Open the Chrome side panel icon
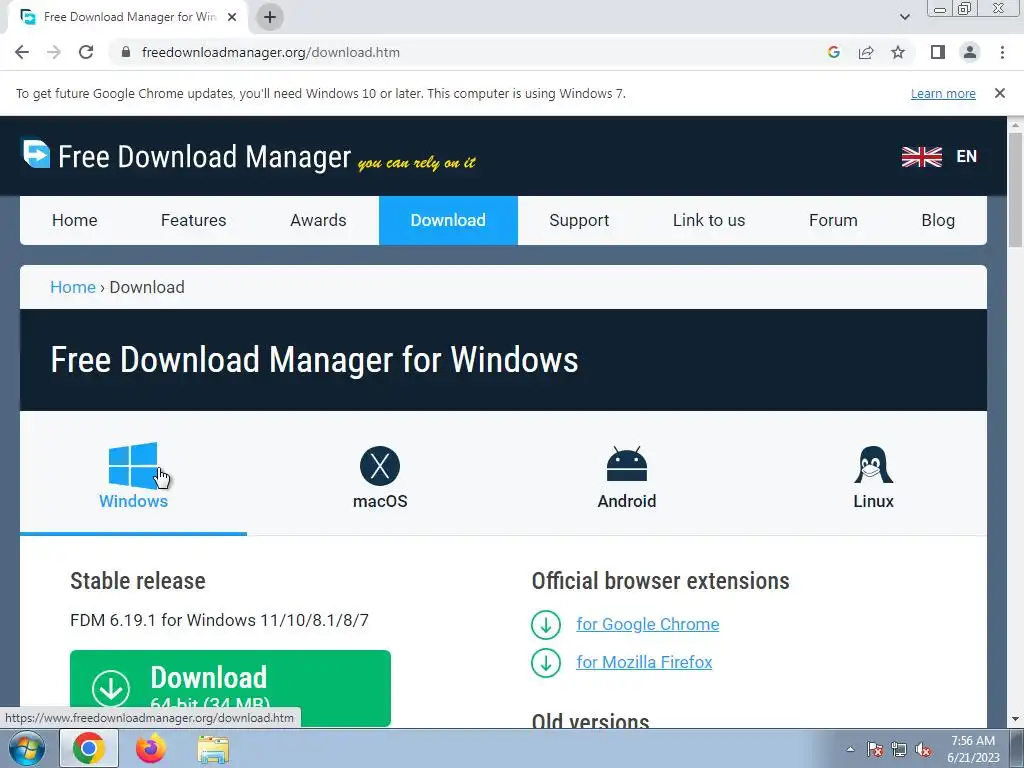Image resolution: width=1024 pixels, height=768 pixels. click(938, 52)
